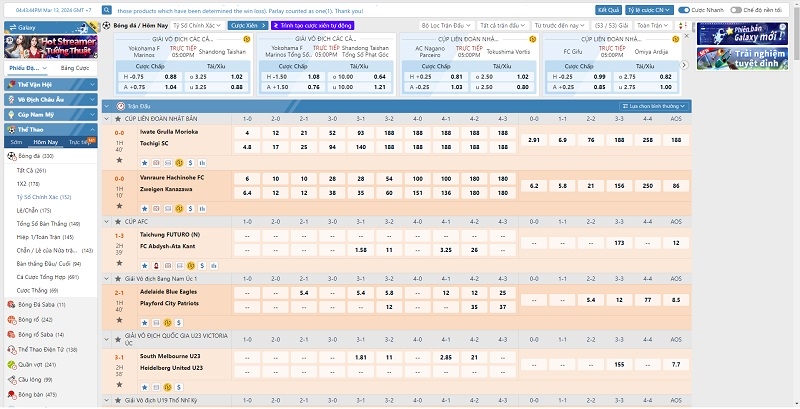Click the search magnifier icon in top bar
Image resolution: width=800 pixels, height=409 pixels.
109,9
